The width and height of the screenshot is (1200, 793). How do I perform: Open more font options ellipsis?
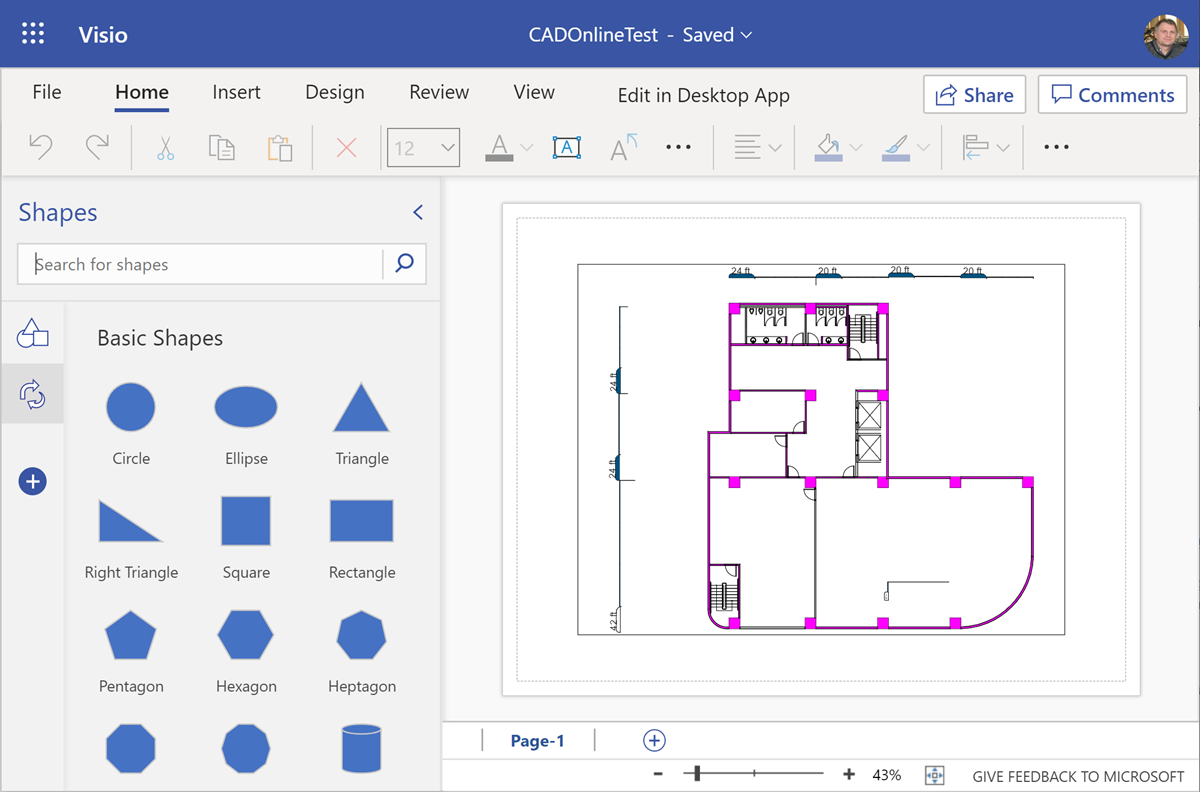click(678, 147)
